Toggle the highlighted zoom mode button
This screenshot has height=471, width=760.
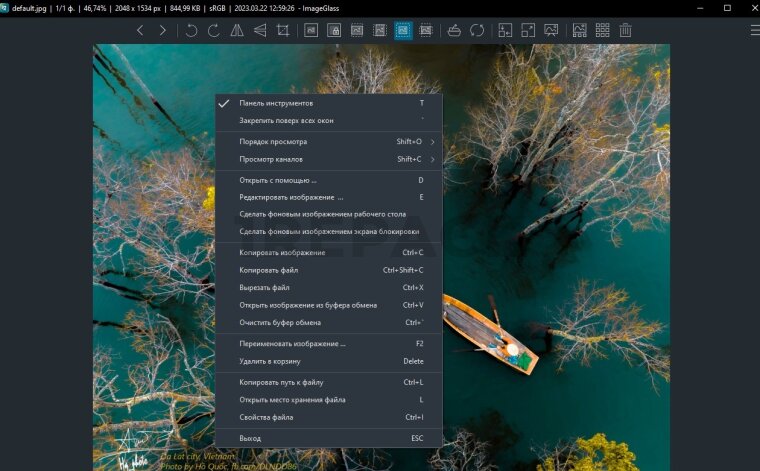coord(403,30)
